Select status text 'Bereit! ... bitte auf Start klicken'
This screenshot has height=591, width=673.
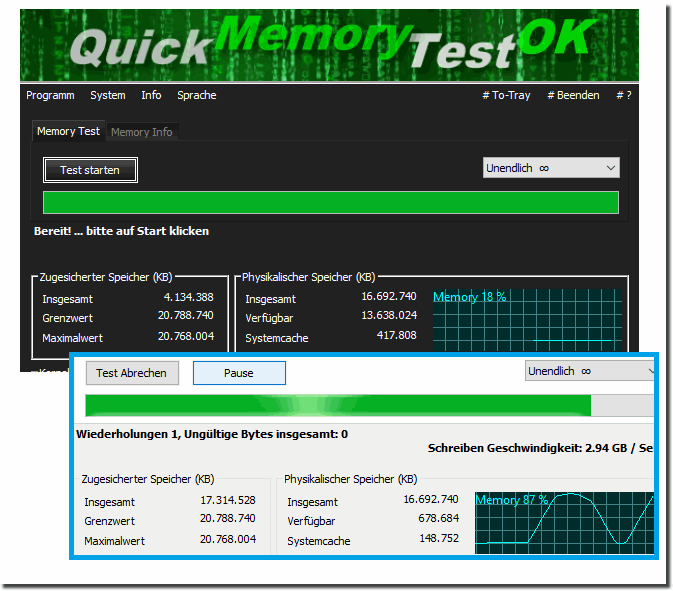pyautogui.click(x=121, y=231)
